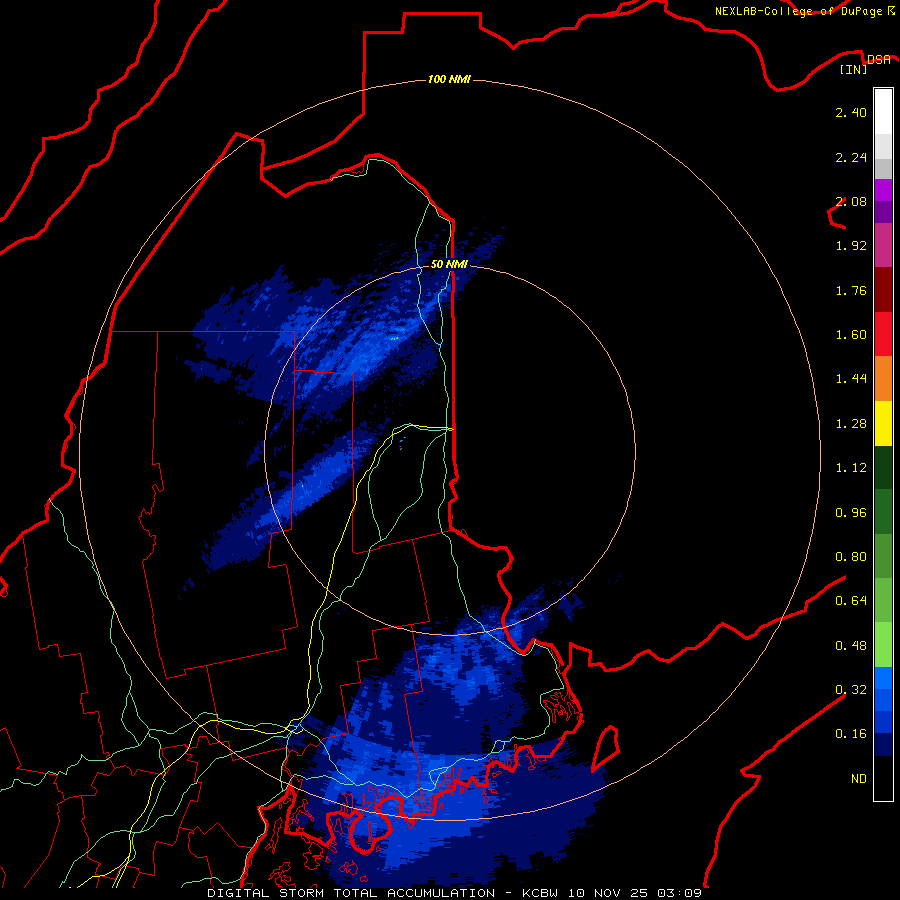
Task: Pick the bright magenta legend swatch
Action: [x=883, y=190]
